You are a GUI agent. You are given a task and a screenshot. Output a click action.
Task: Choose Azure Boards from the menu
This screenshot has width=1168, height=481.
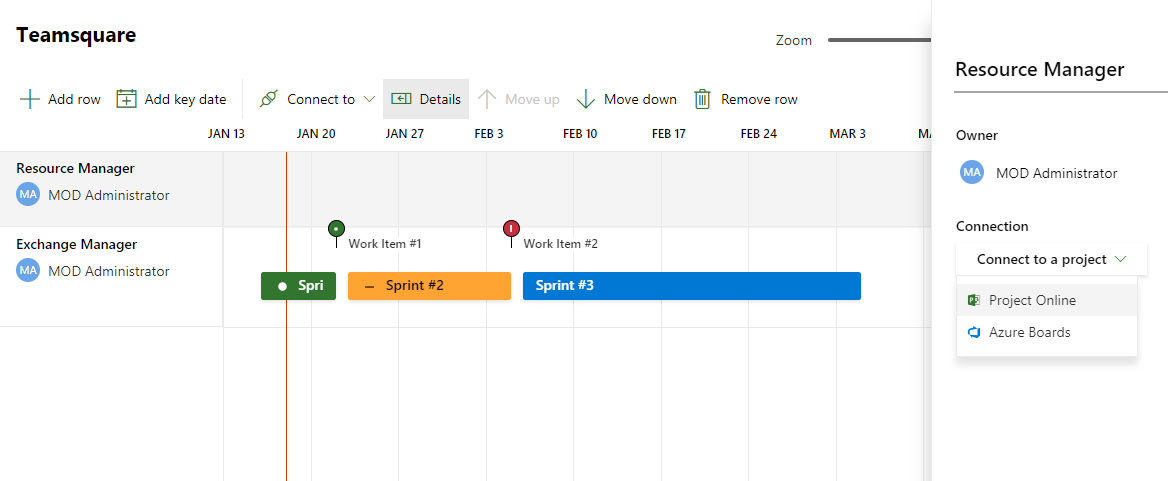1029,332
